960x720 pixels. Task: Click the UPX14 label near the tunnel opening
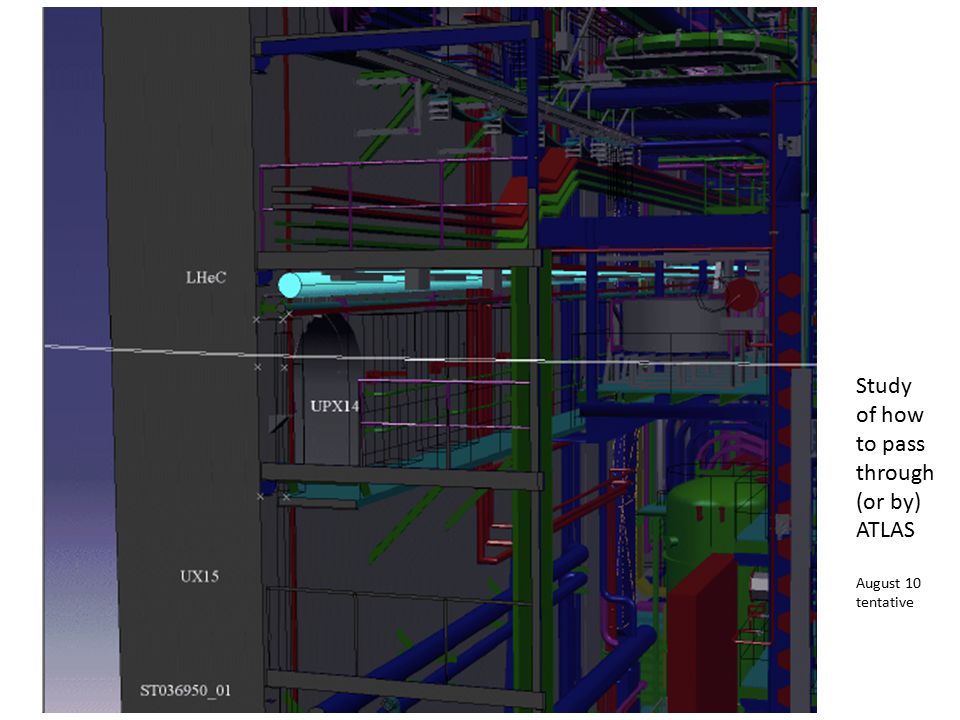(x=334, y=406)
